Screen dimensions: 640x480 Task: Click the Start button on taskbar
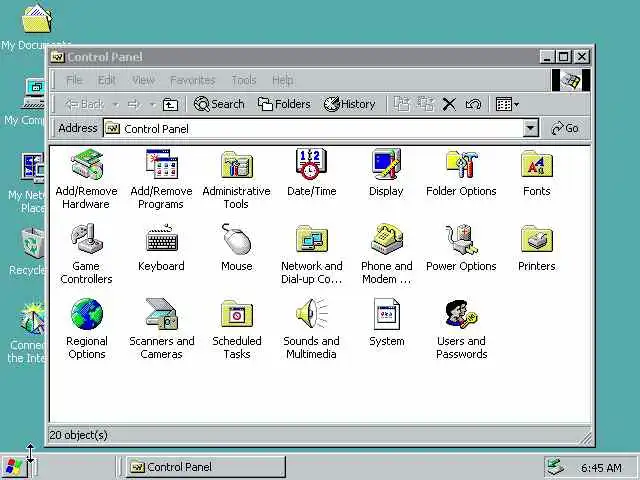14,467
